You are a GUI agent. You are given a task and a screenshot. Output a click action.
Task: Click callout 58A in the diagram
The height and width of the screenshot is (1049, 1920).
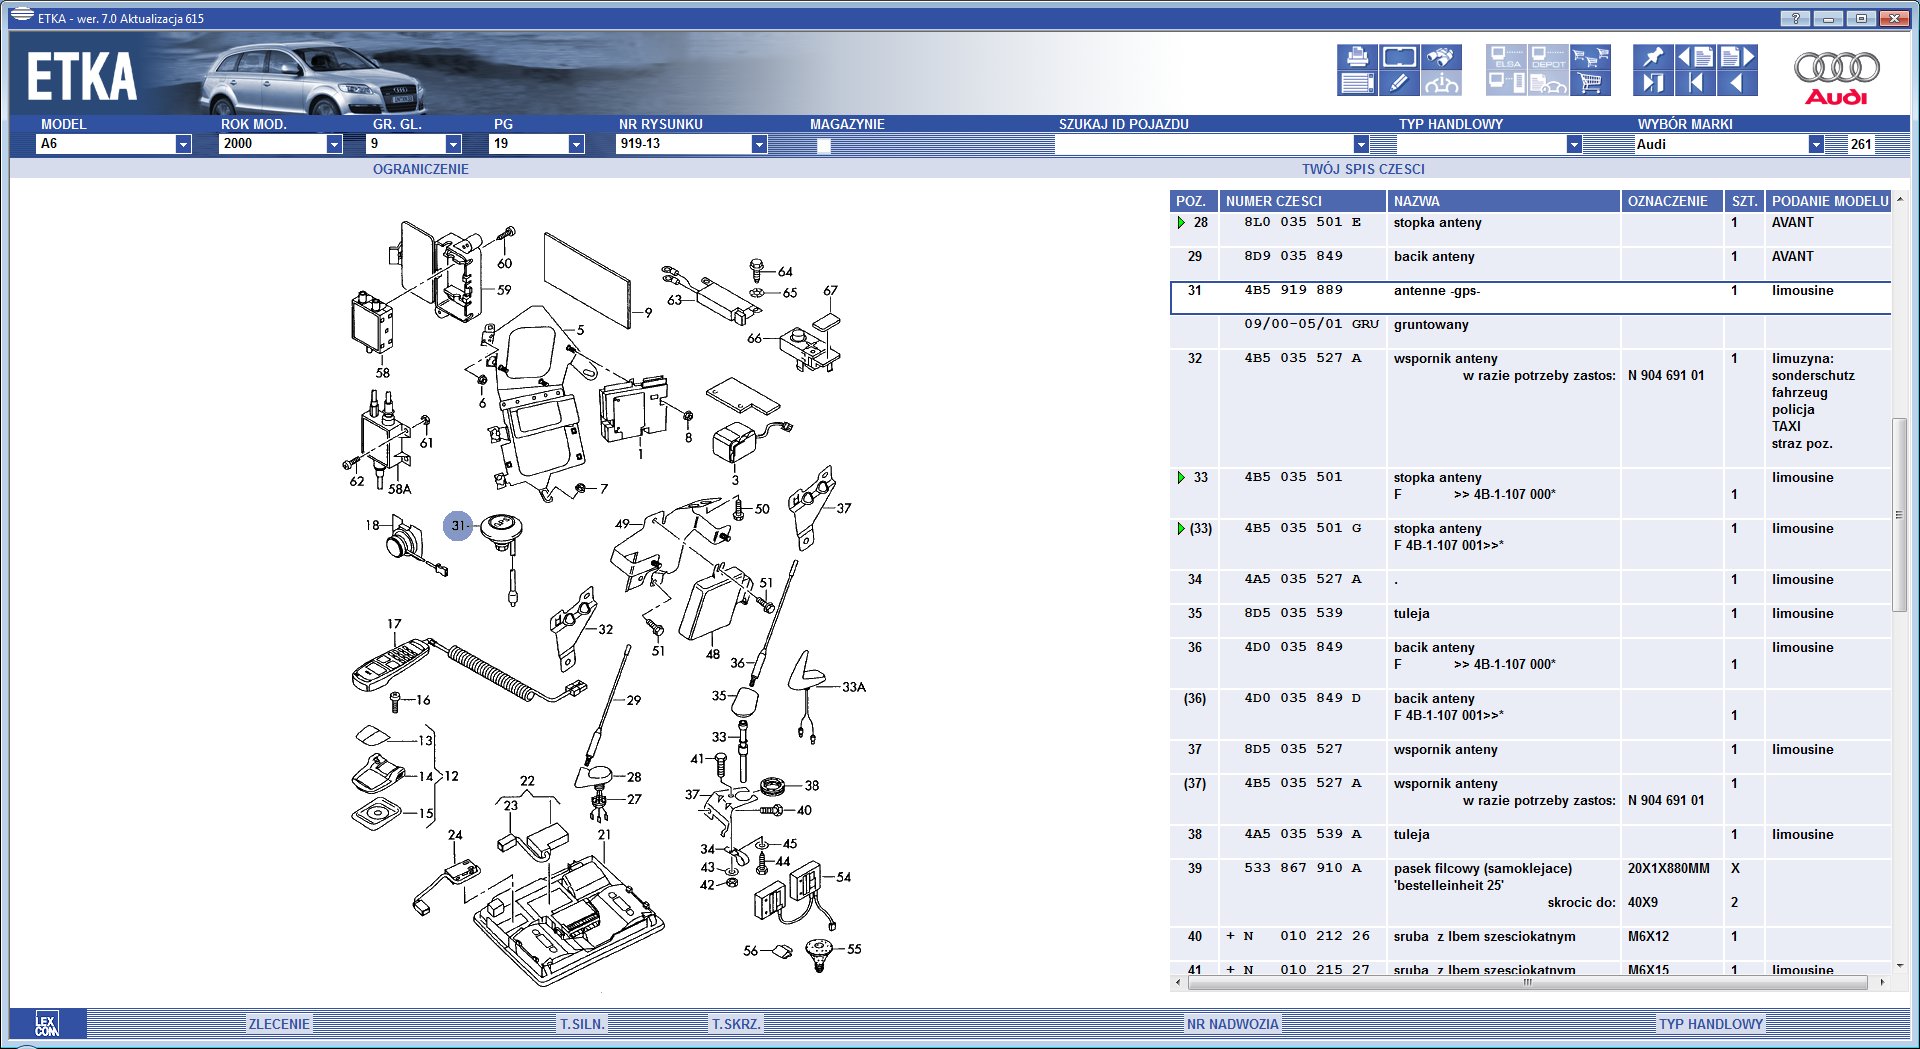[x=399, y=489]
